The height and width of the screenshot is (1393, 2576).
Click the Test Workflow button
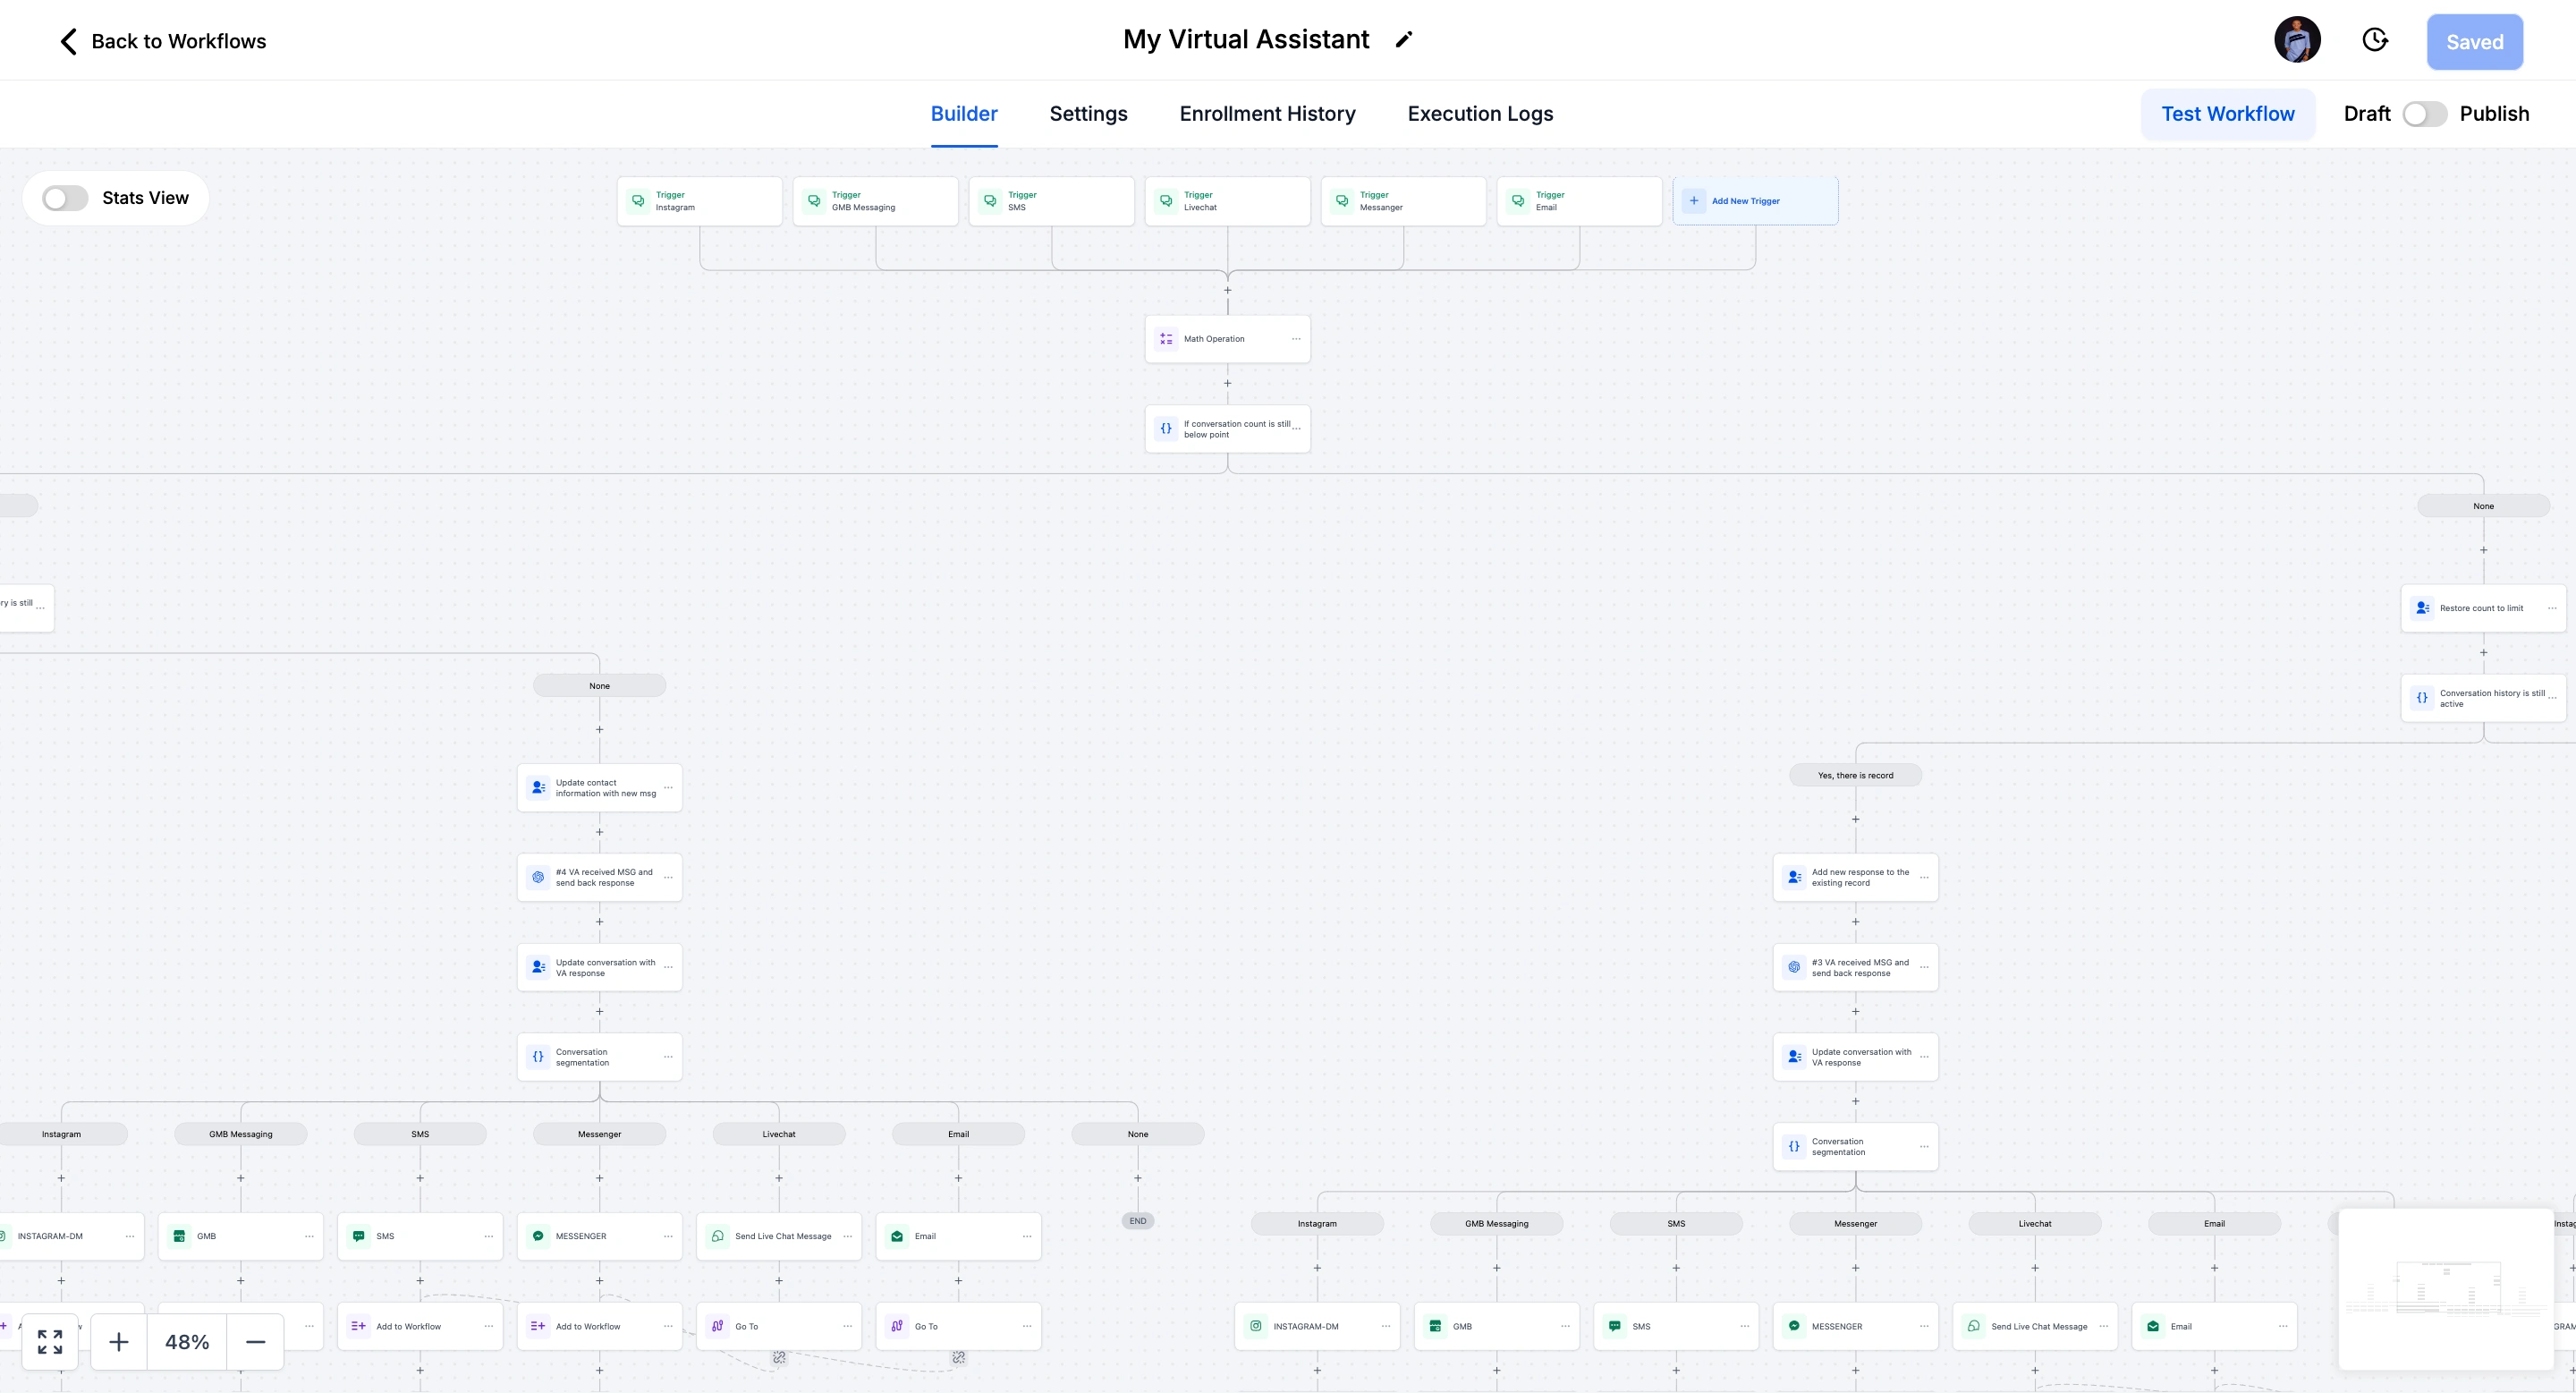pos(2227,114)
